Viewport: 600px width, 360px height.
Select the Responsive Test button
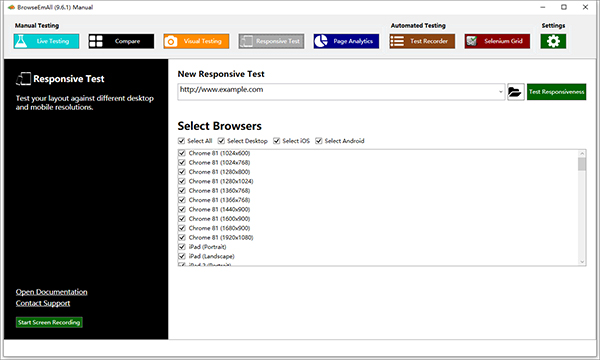[271, 41]
